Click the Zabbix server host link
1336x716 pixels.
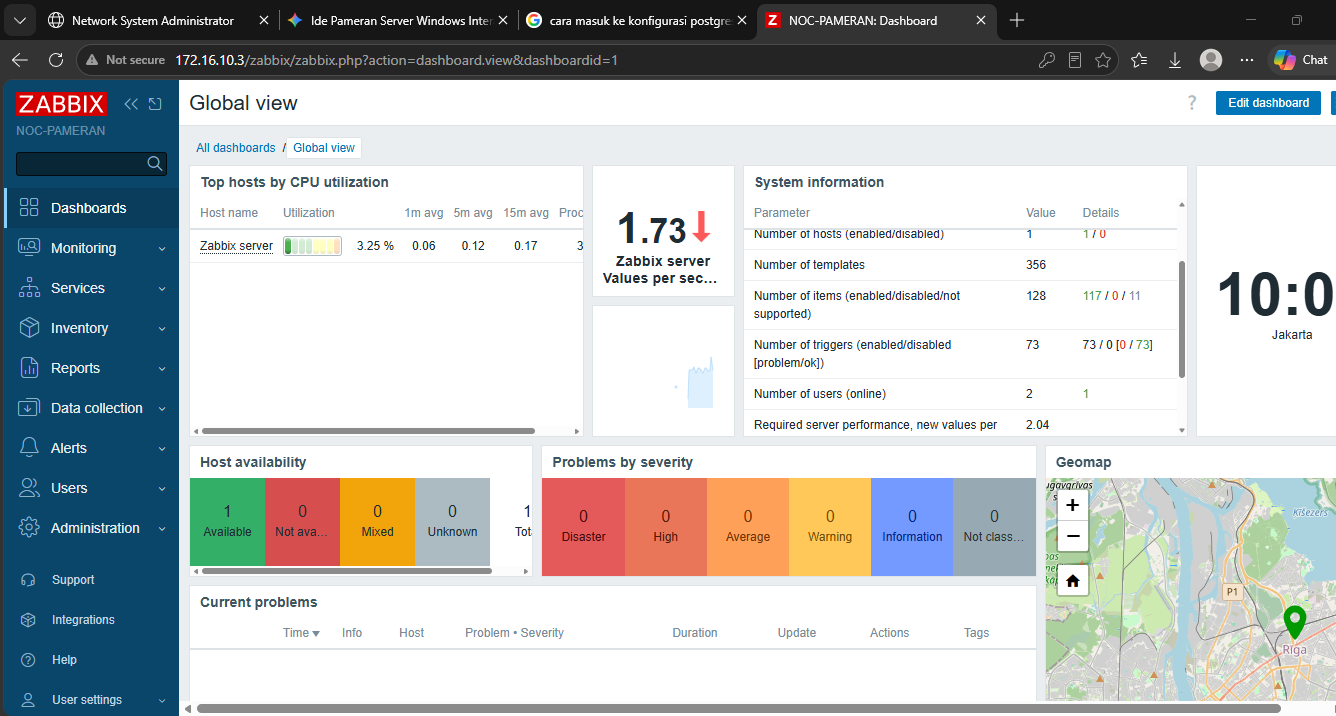pyautogui.click(x=236, y=246)
